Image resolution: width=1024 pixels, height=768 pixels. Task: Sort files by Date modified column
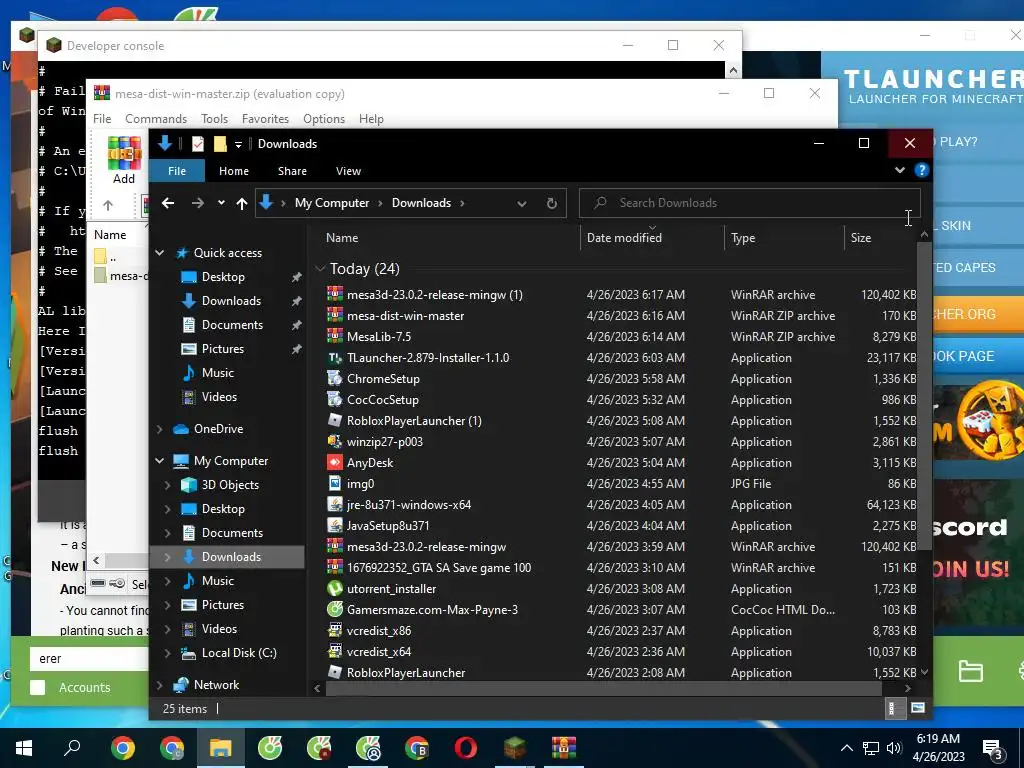pyautogui.click(x=652, y=238)
